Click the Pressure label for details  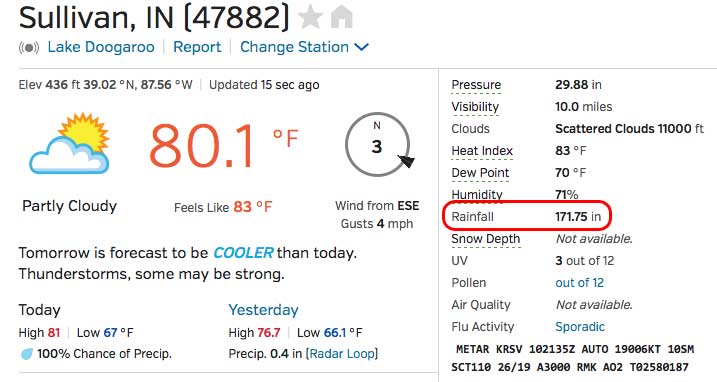476,85
